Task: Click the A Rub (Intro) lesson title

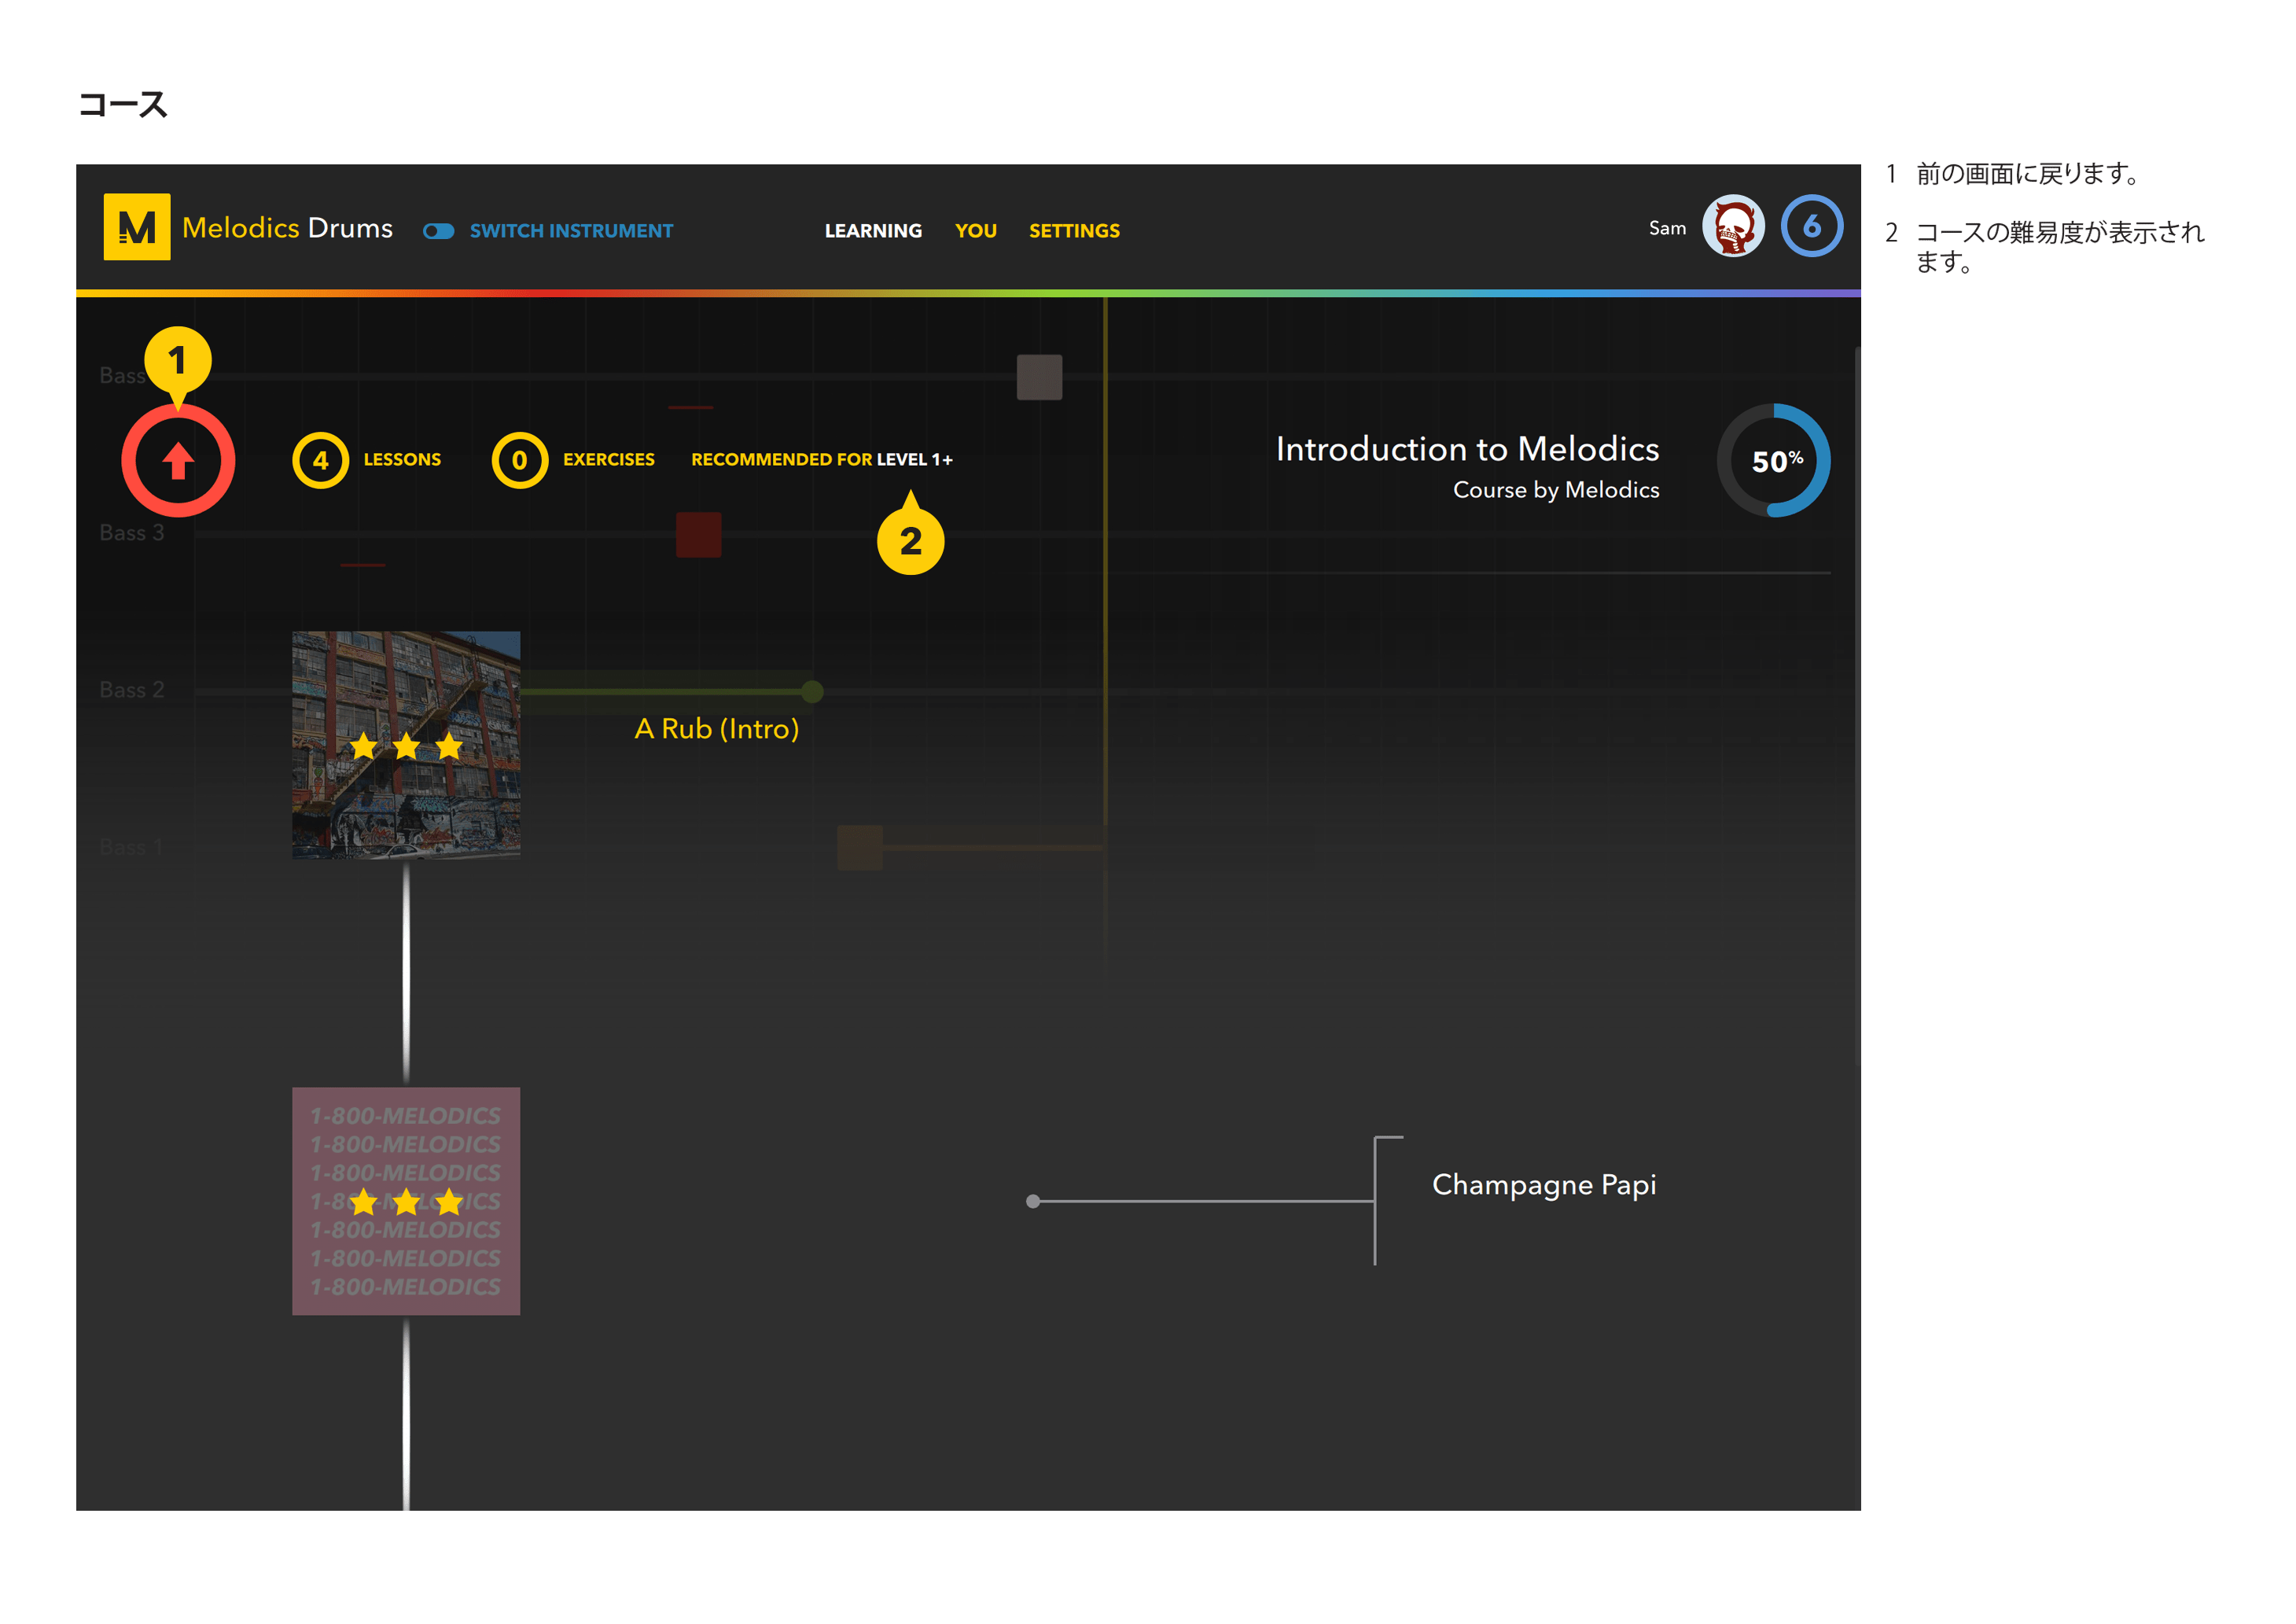Action: point(717,729)
